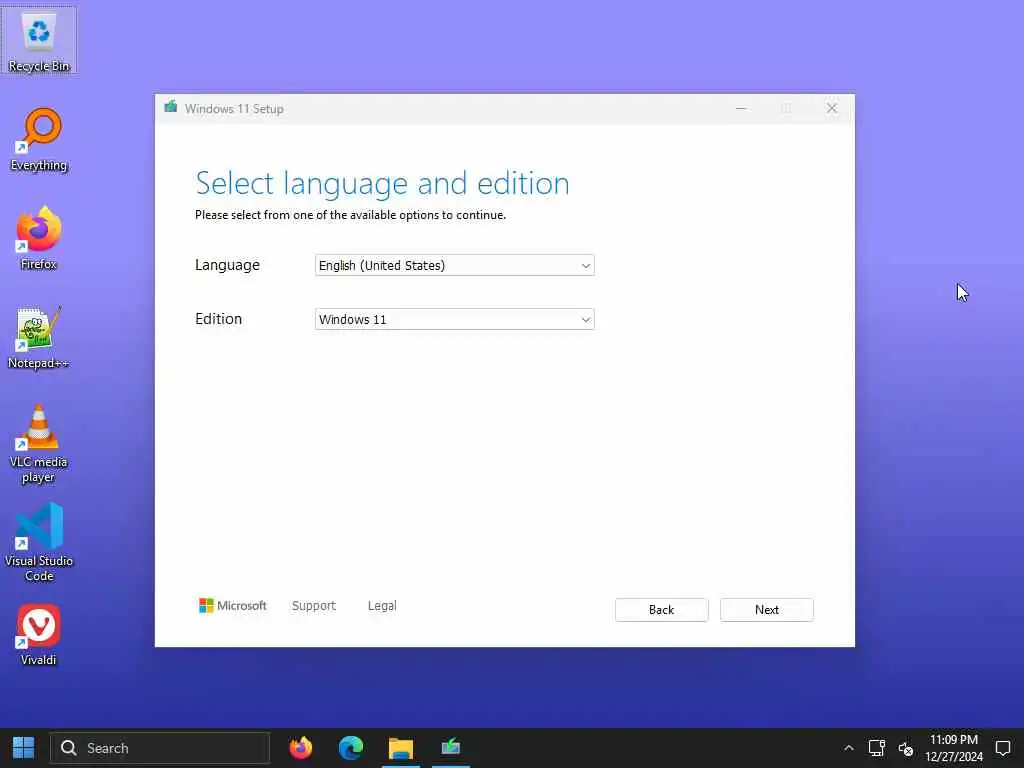Image resolution: width=1024 pixels, height=768 pixels.
Task: Go Back to the previous setup page
Action: [662, 610]
